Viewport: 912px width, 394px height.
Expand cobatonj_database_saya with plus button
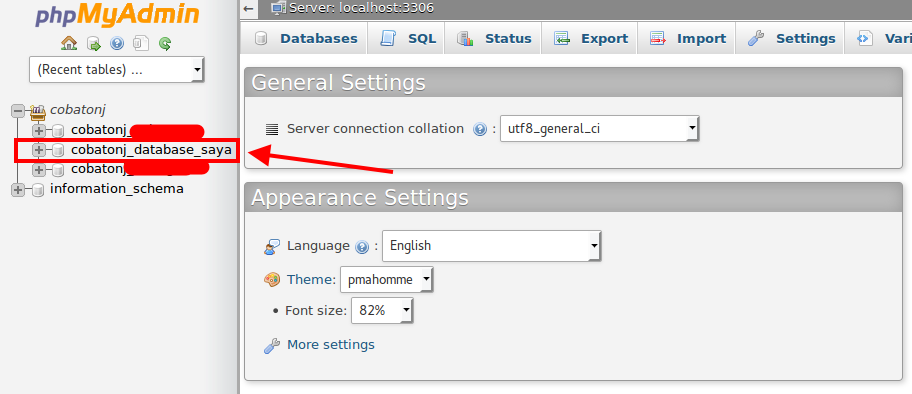pos(39,150)
